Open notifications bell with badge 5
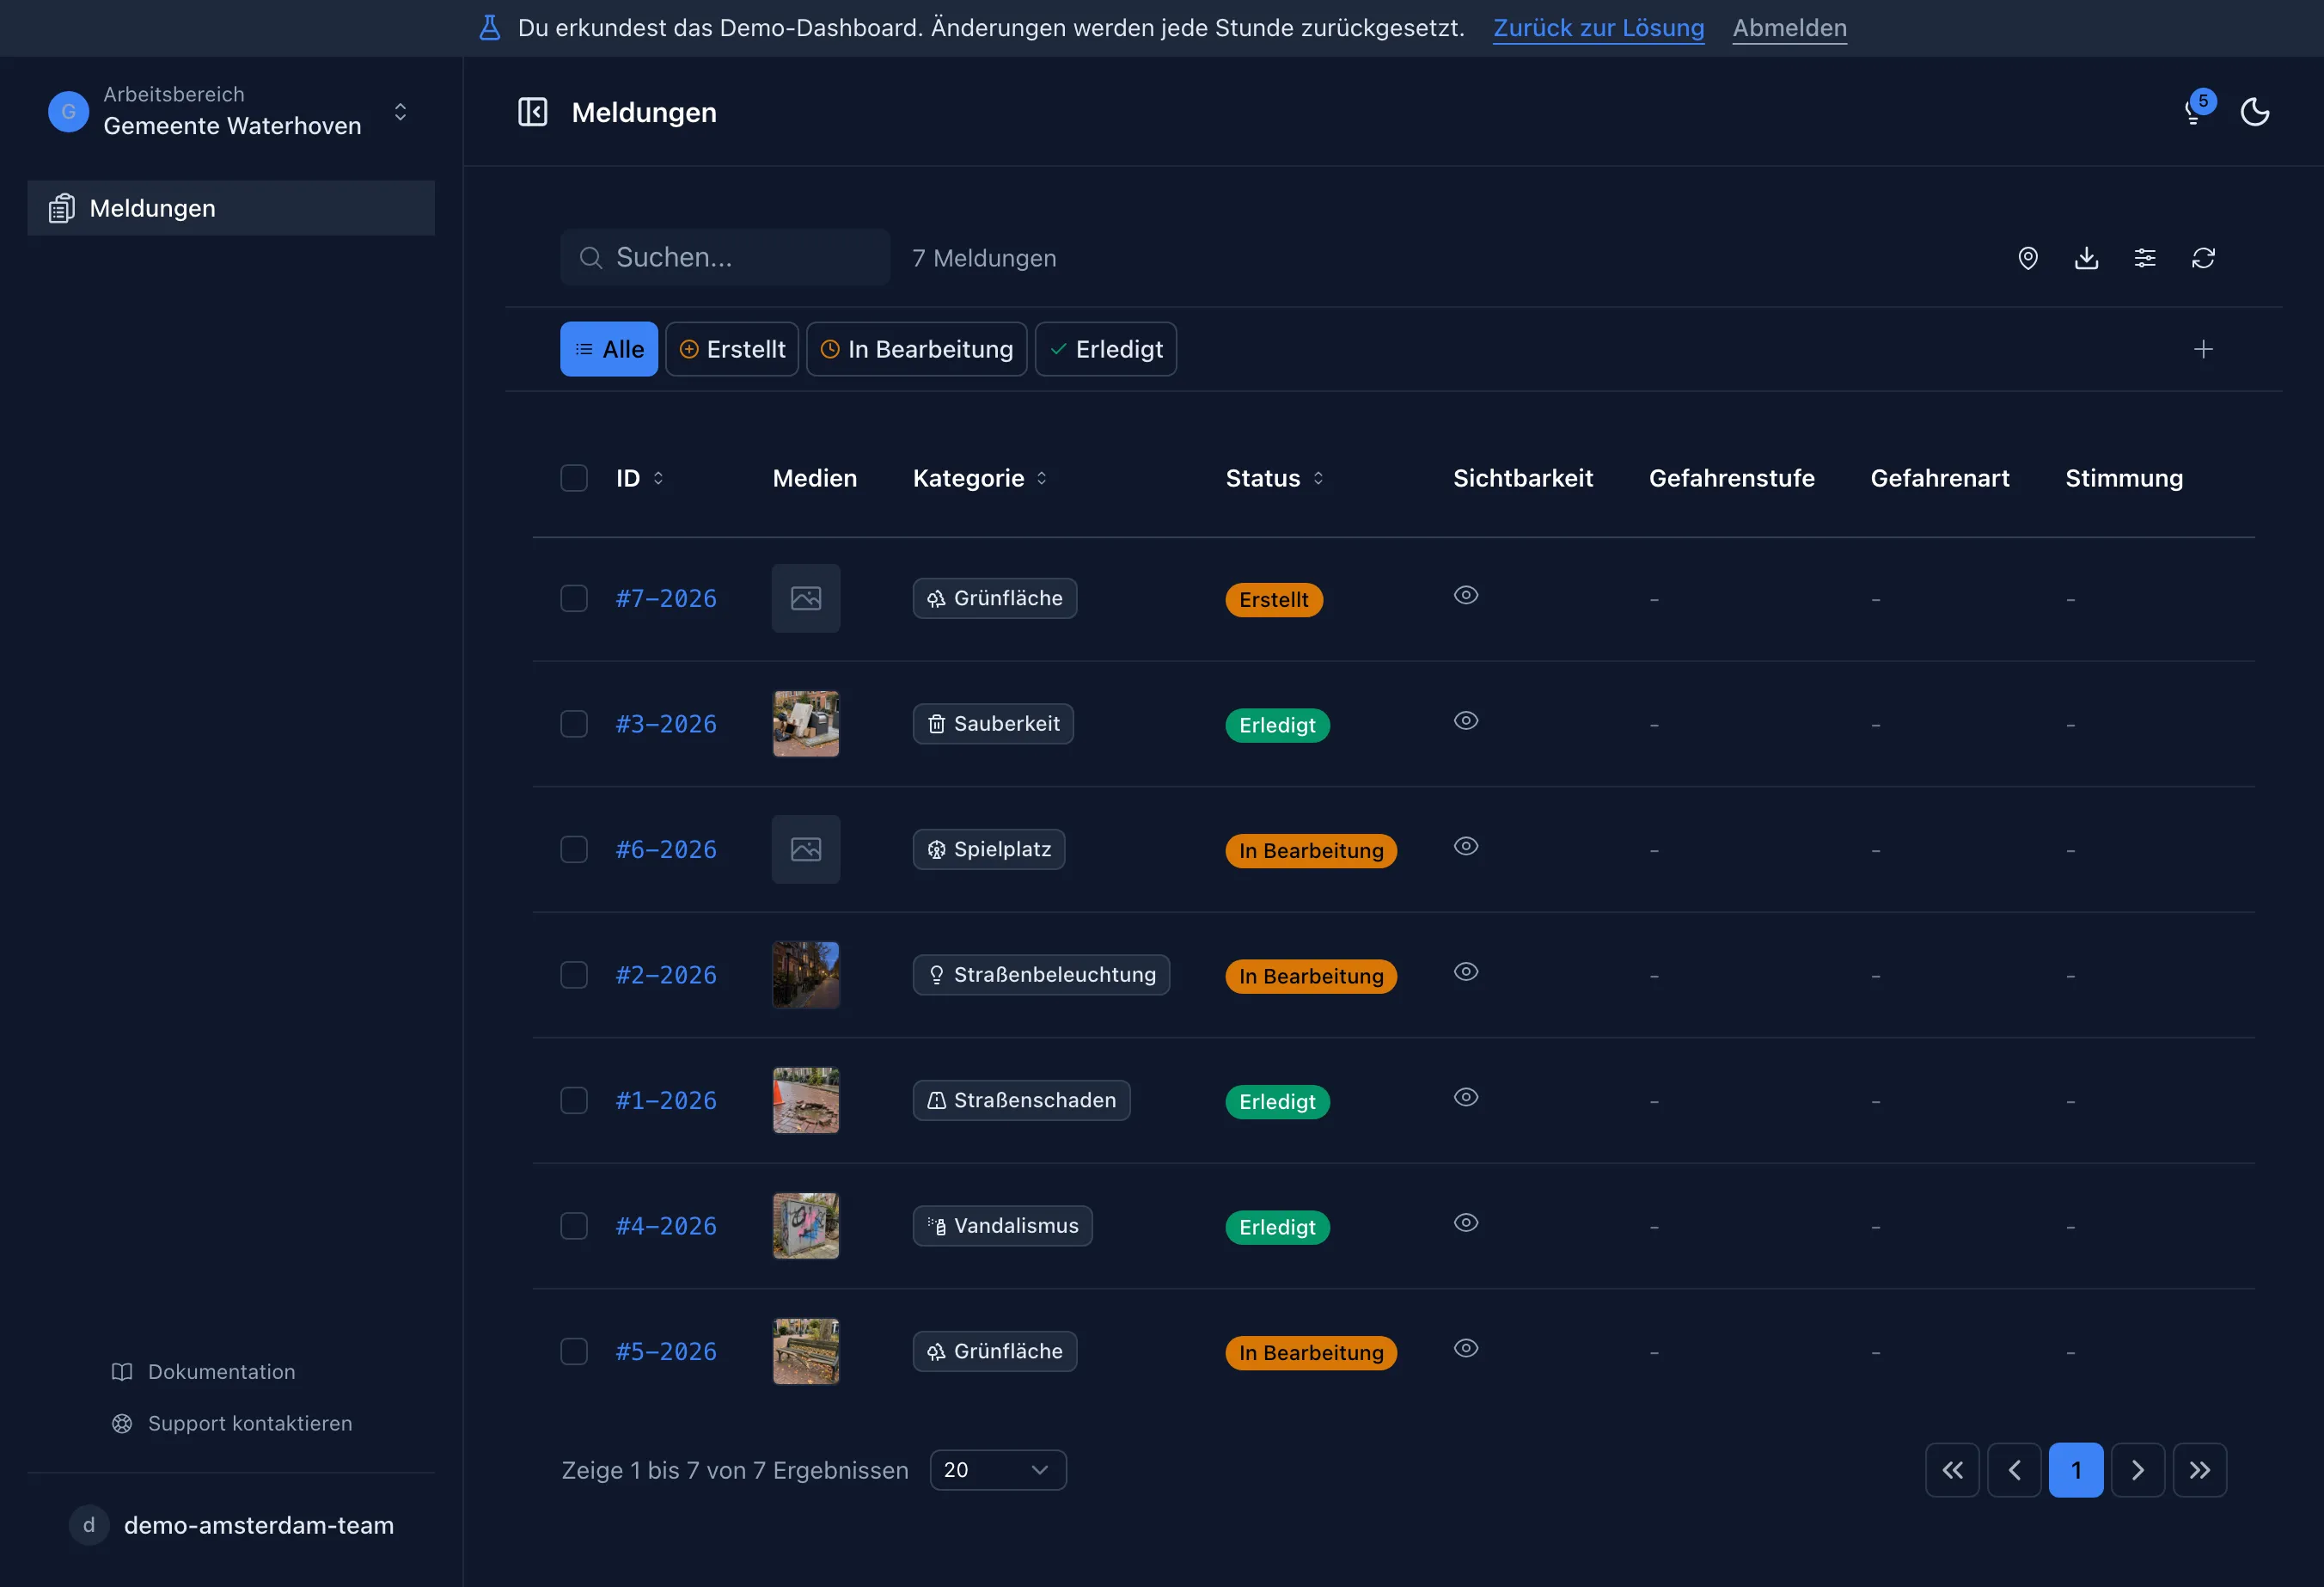 point(2198,109)
